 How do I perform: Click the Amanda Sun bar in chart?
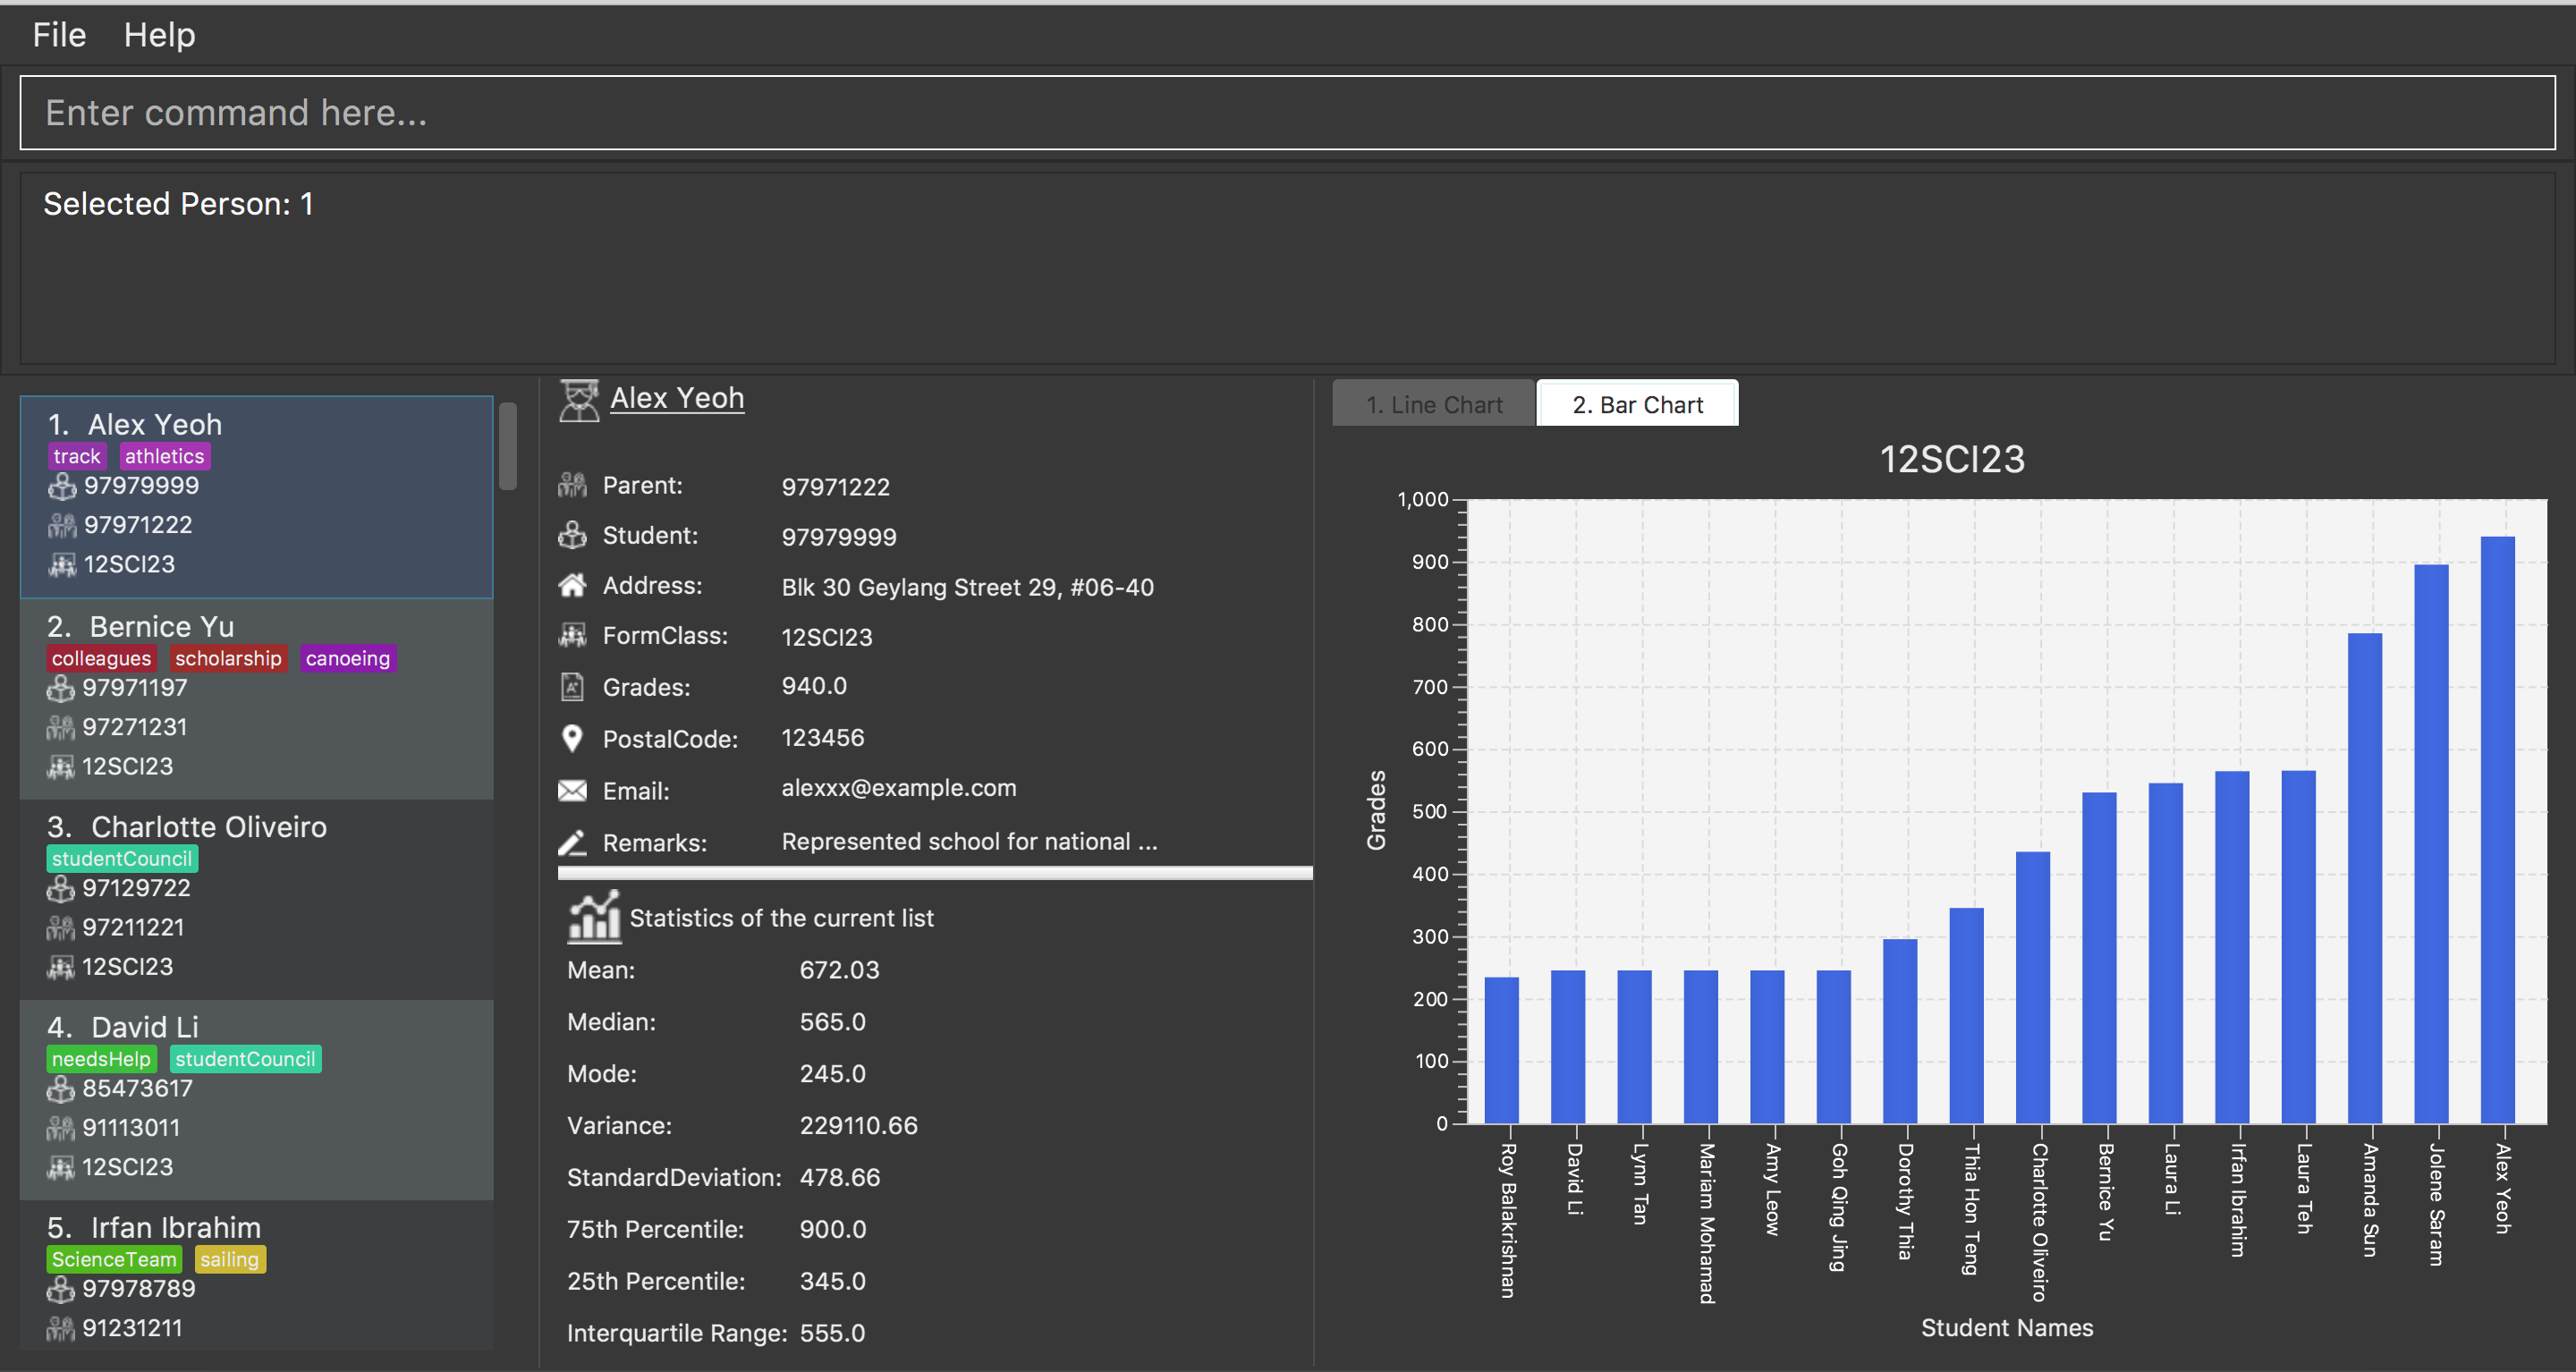tap(2365, 878)
